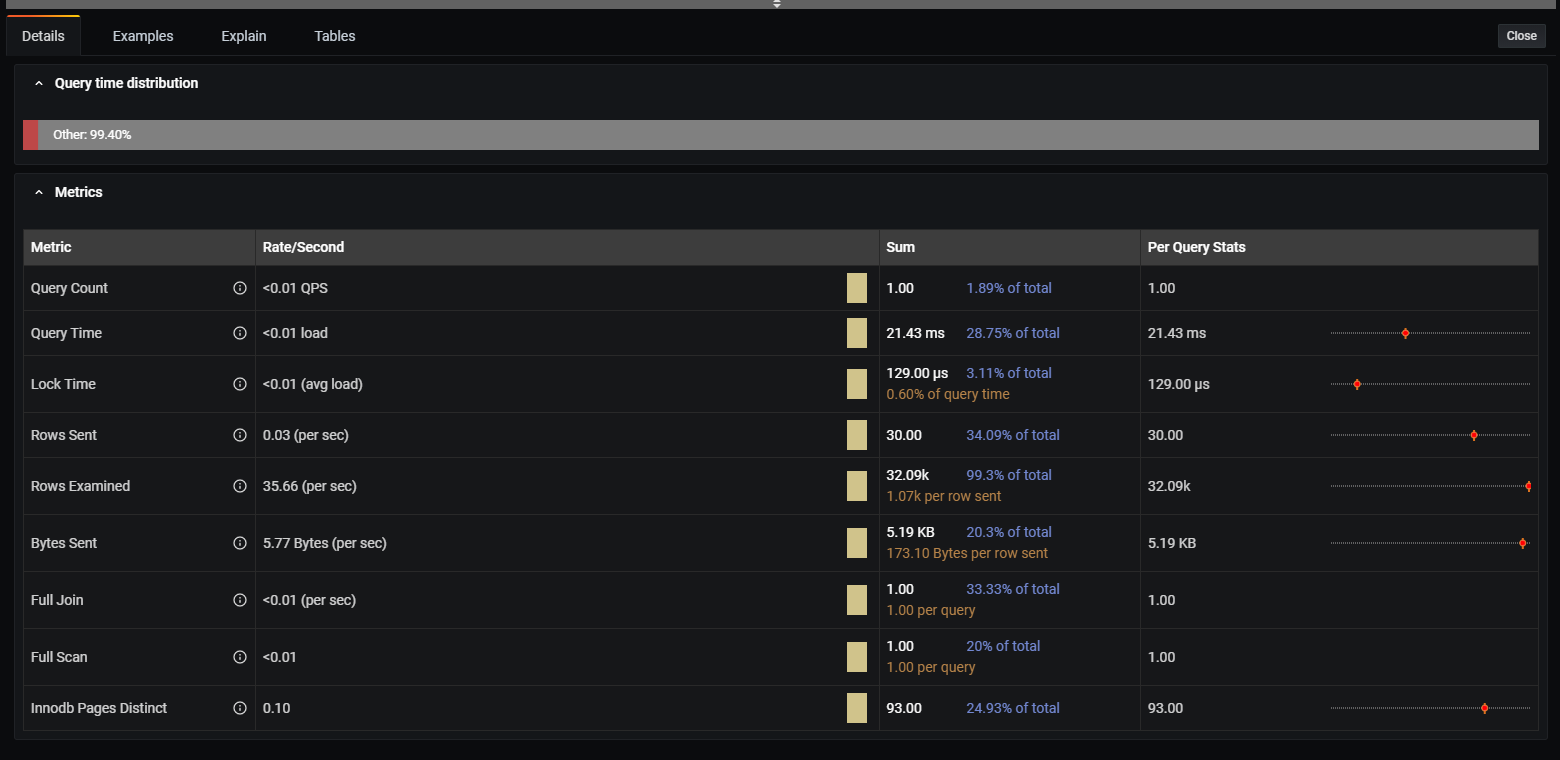Click '20.3% of total' for Bytes Sent
The width and height of the screenshot is (1560, 760).
point(1009,532)
